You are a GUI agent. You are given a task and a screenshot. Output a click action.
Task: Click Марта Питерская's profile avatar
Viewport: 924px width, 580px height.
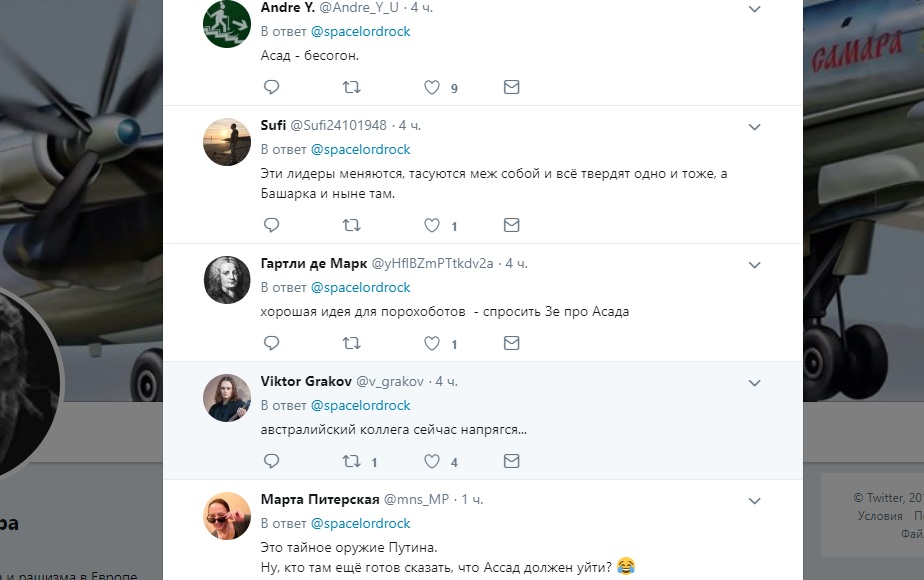[x=227, y=516]
